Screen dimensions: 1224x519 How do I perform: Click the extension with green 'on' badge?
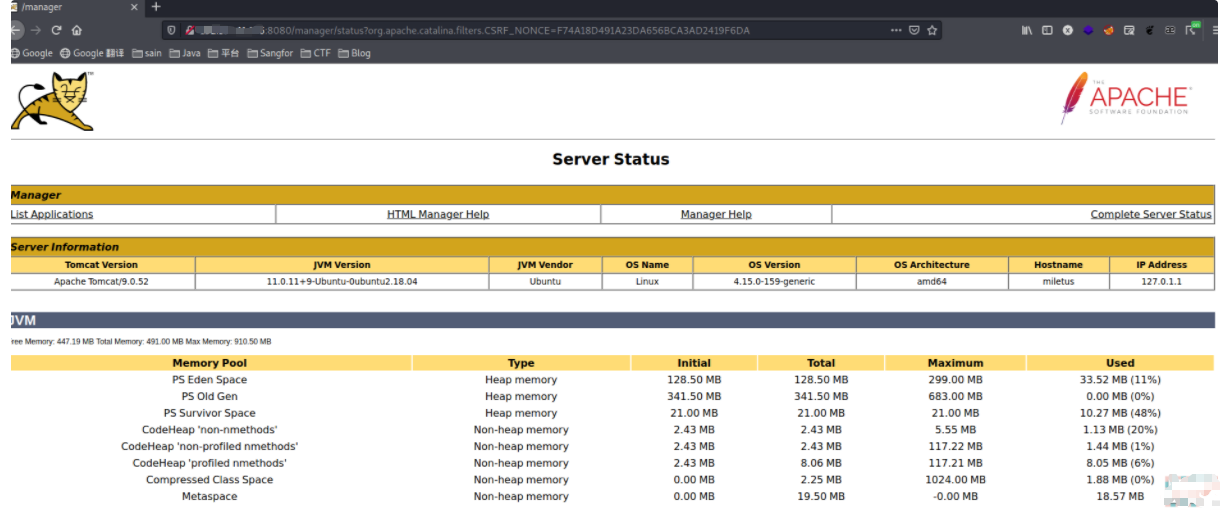(x=1191, y=29)
